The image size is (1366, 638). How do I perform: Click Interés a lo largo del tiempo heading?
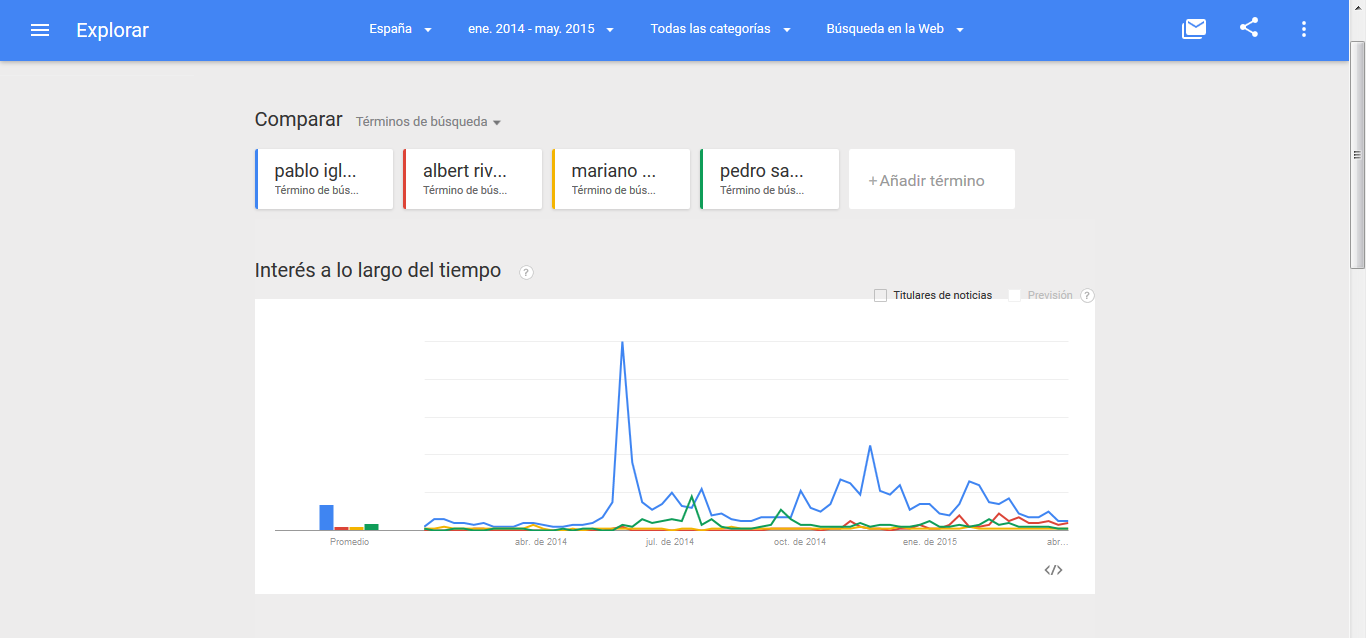[x=378, y=270]
